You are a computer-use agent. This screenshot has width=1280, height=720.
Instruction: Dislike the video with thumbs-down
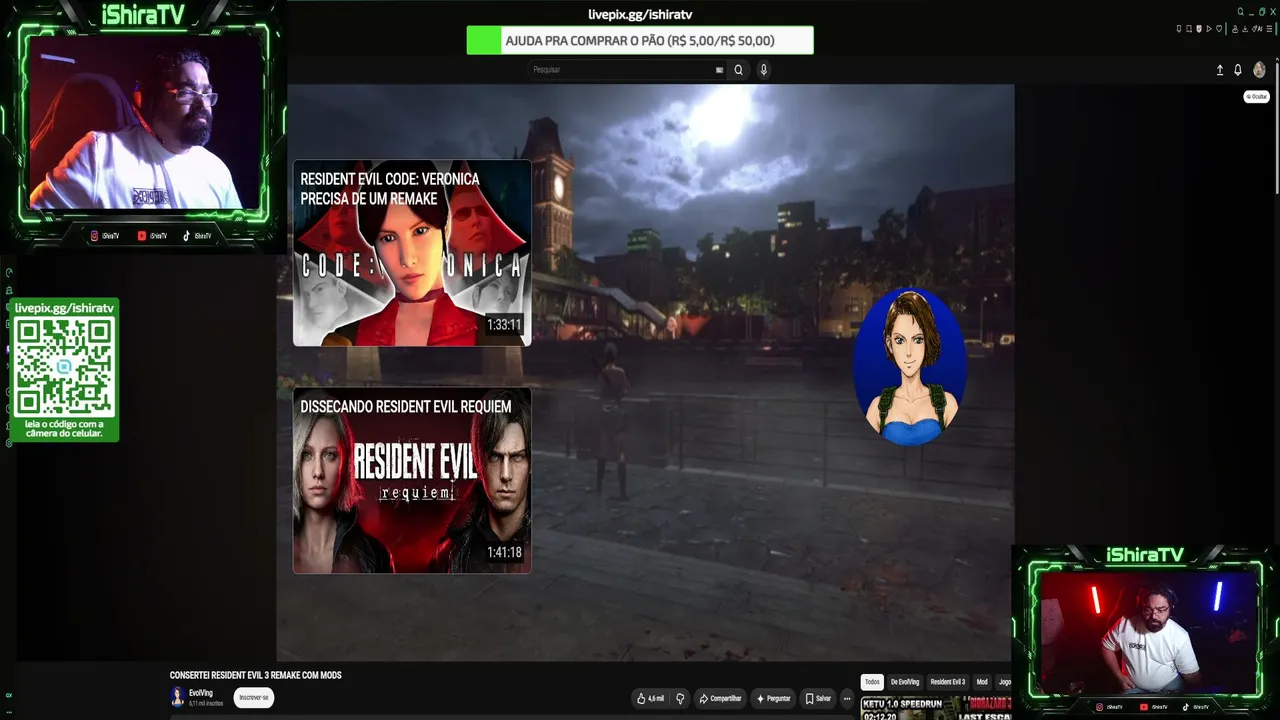tap(680, 699)
